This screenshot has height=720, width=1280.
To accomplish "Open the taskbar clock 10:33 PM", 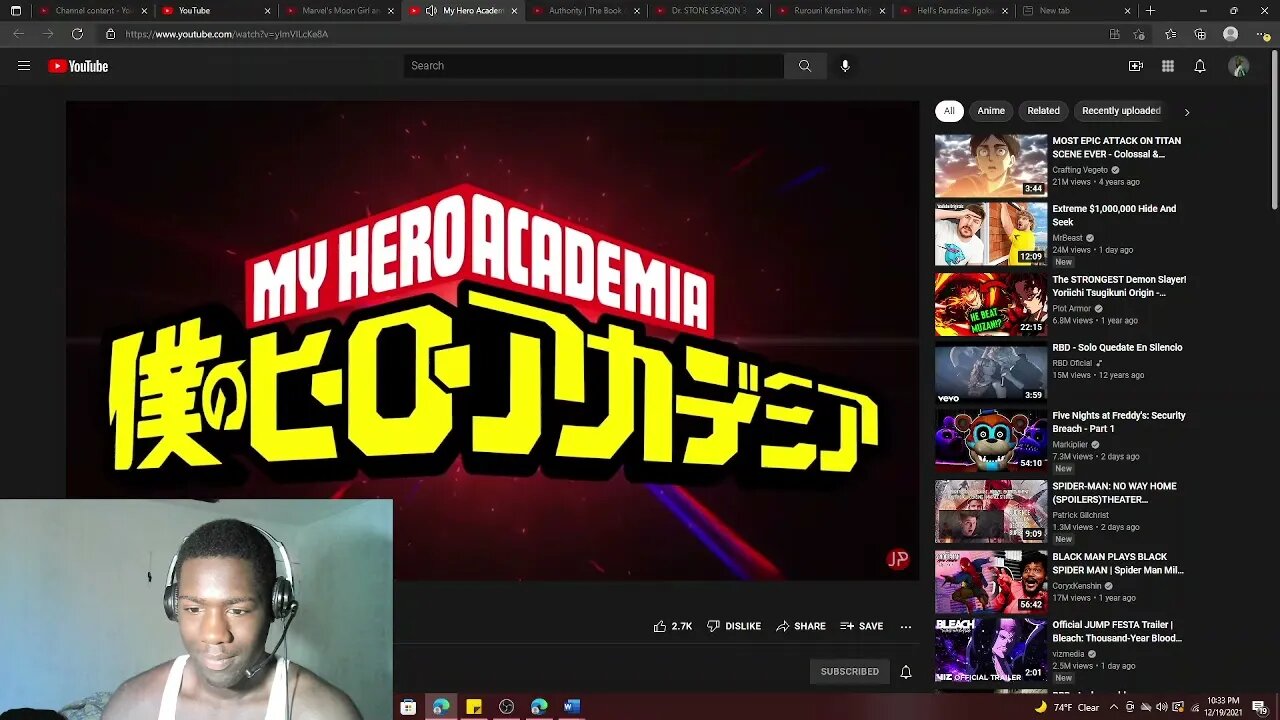I will click(x=1222, y=707).
